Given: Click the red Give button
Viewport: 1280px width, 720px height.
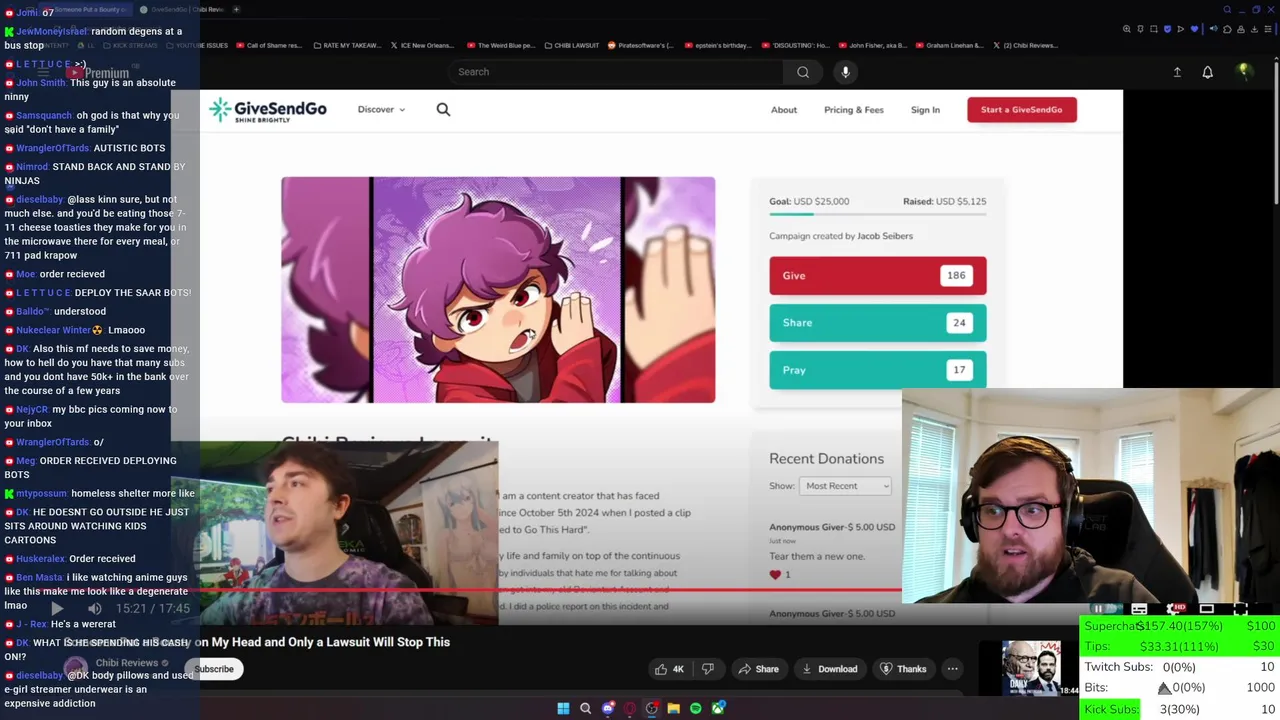Looking at the screenshot, I should tap(877, 276).
